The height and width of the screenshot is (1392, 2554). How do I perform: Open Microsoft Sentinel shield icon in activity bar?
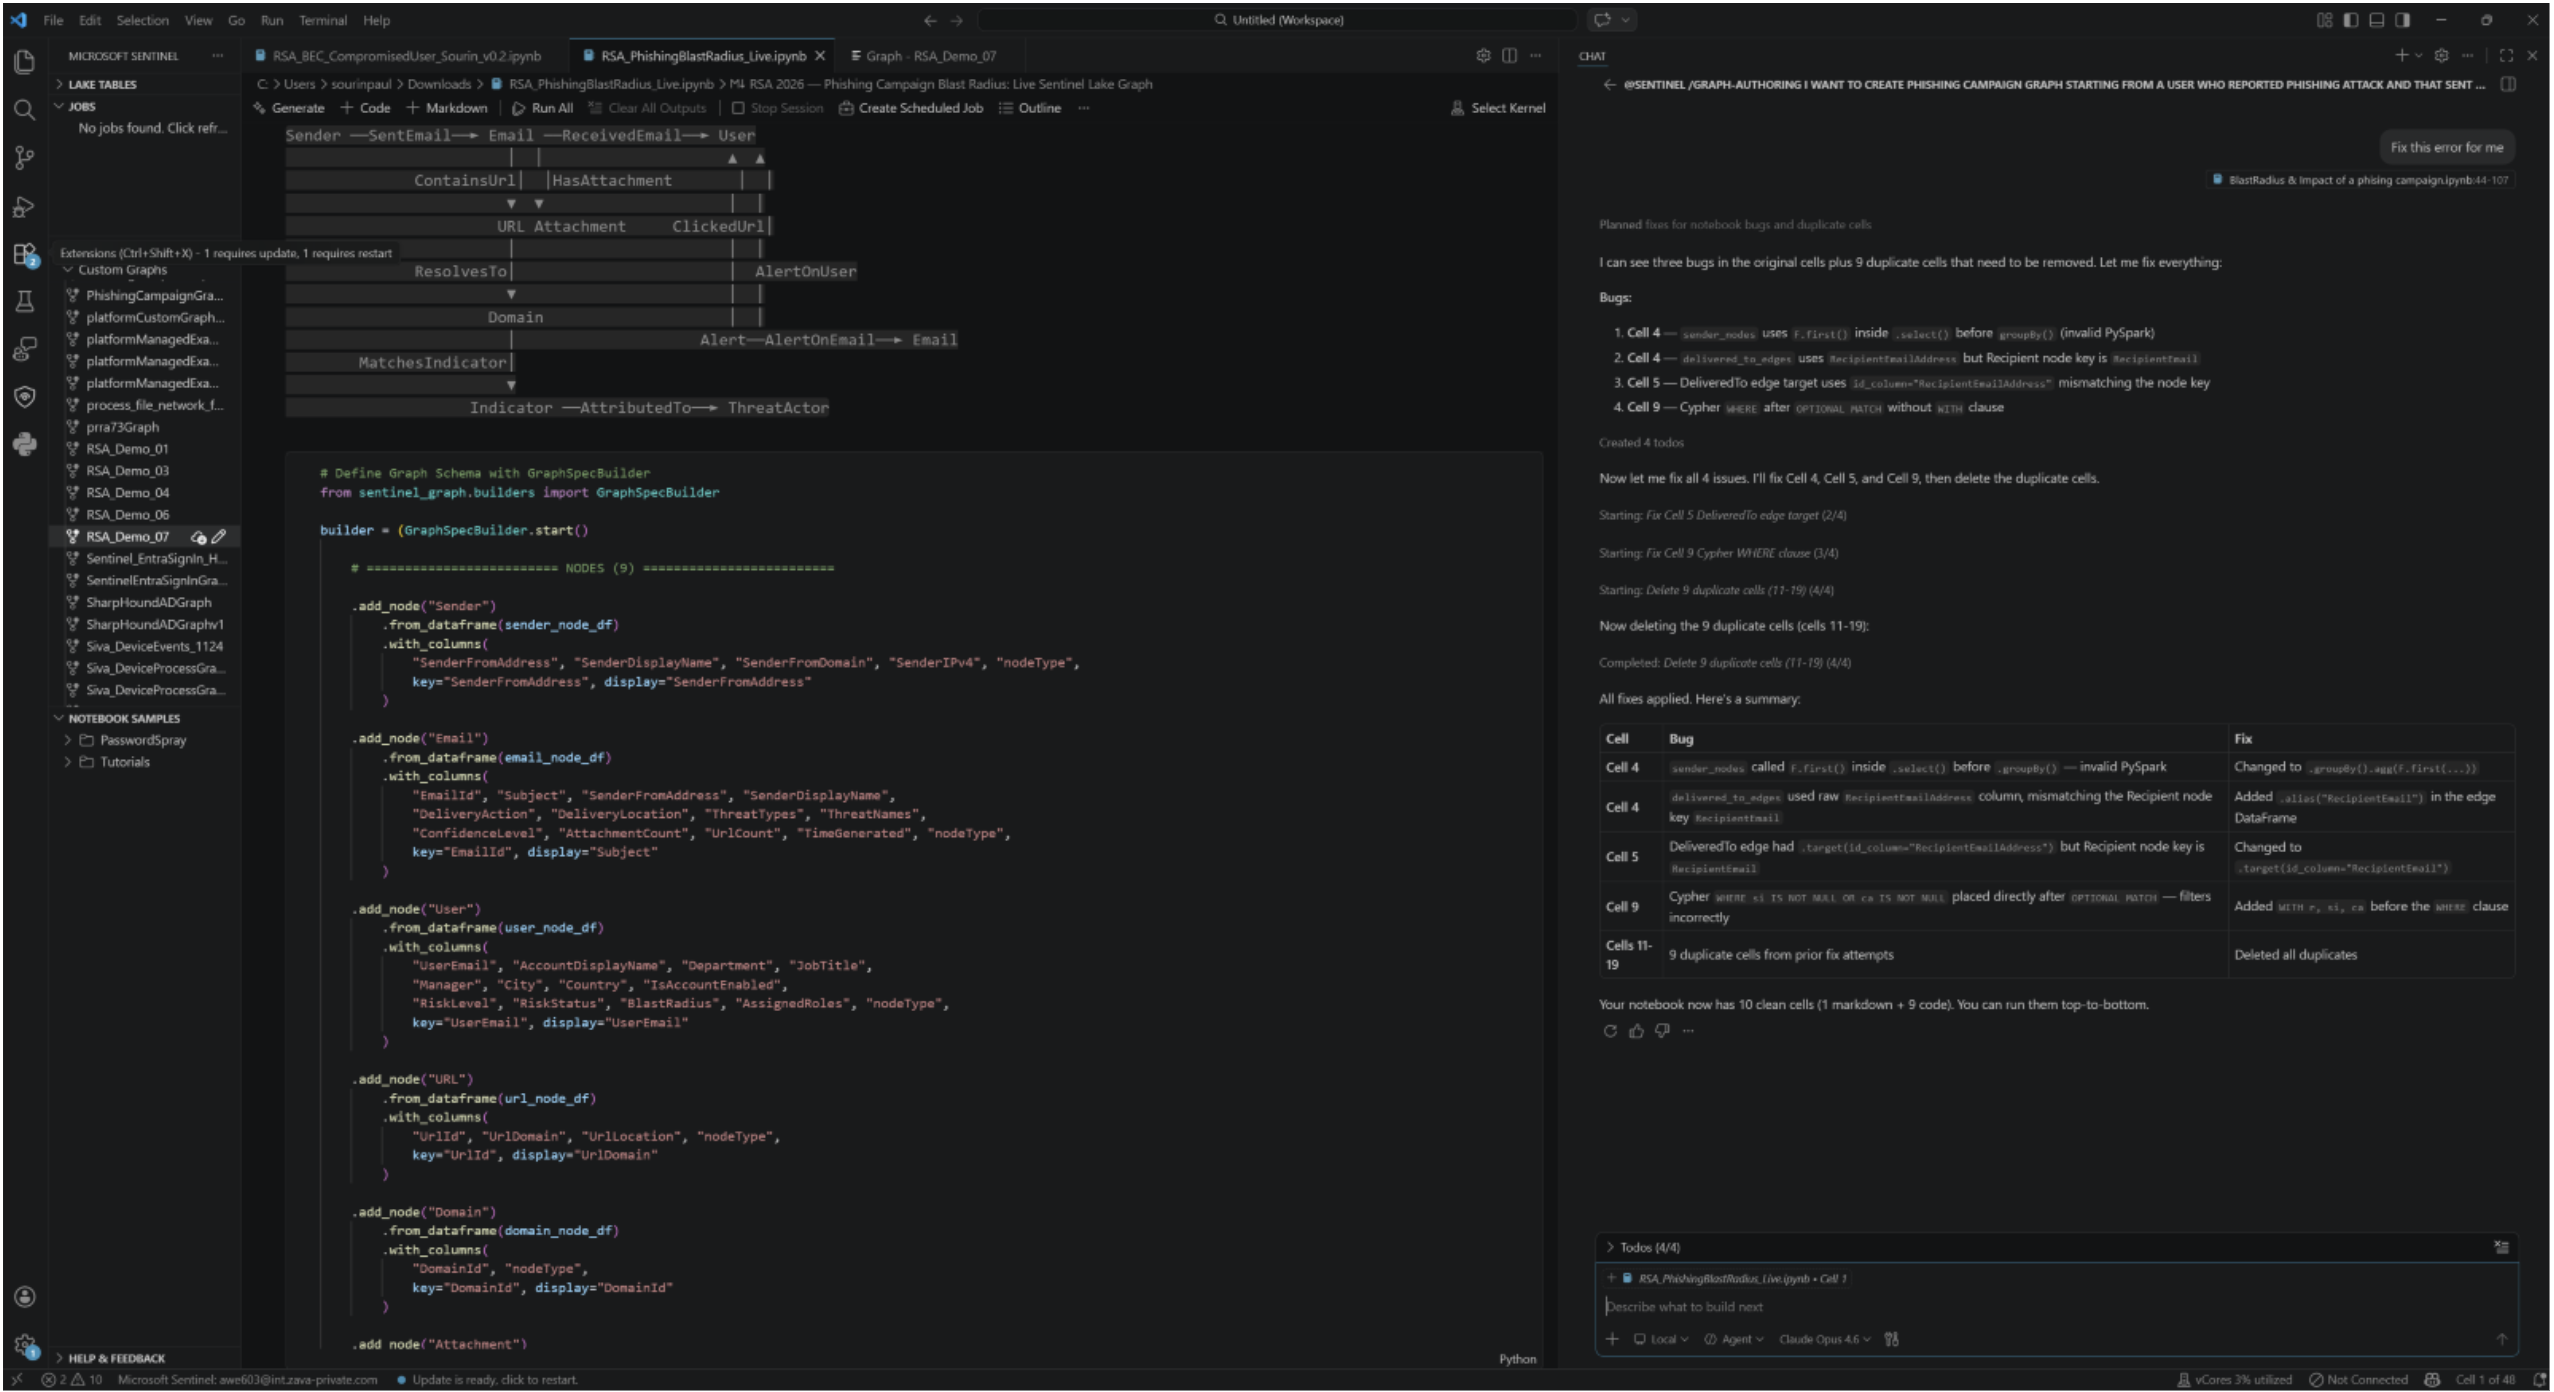coord(25,397)
